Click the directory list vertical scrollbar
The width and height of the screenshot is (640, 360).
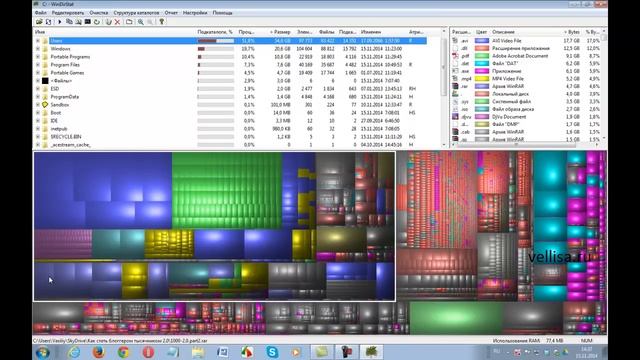[x=444, y=88]
